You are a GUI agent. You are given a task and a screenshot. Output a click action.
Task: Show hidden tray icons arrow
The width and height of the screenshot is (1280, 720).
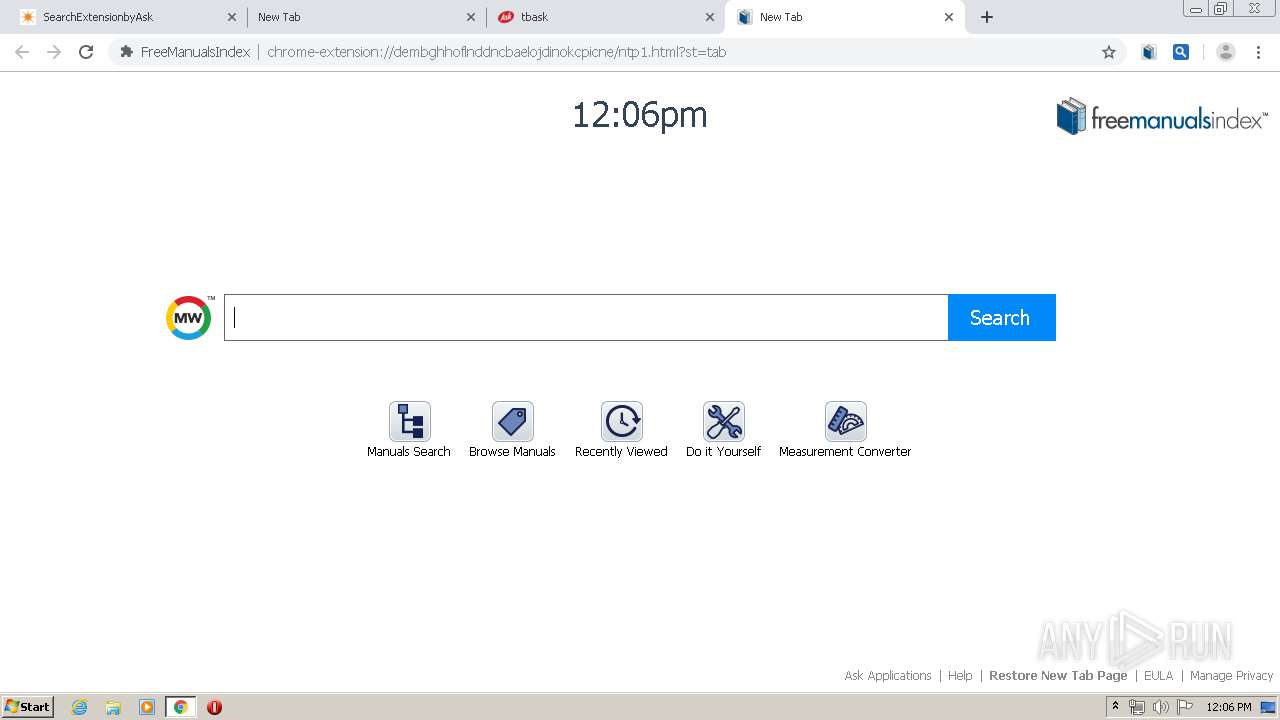(1115, 707)
